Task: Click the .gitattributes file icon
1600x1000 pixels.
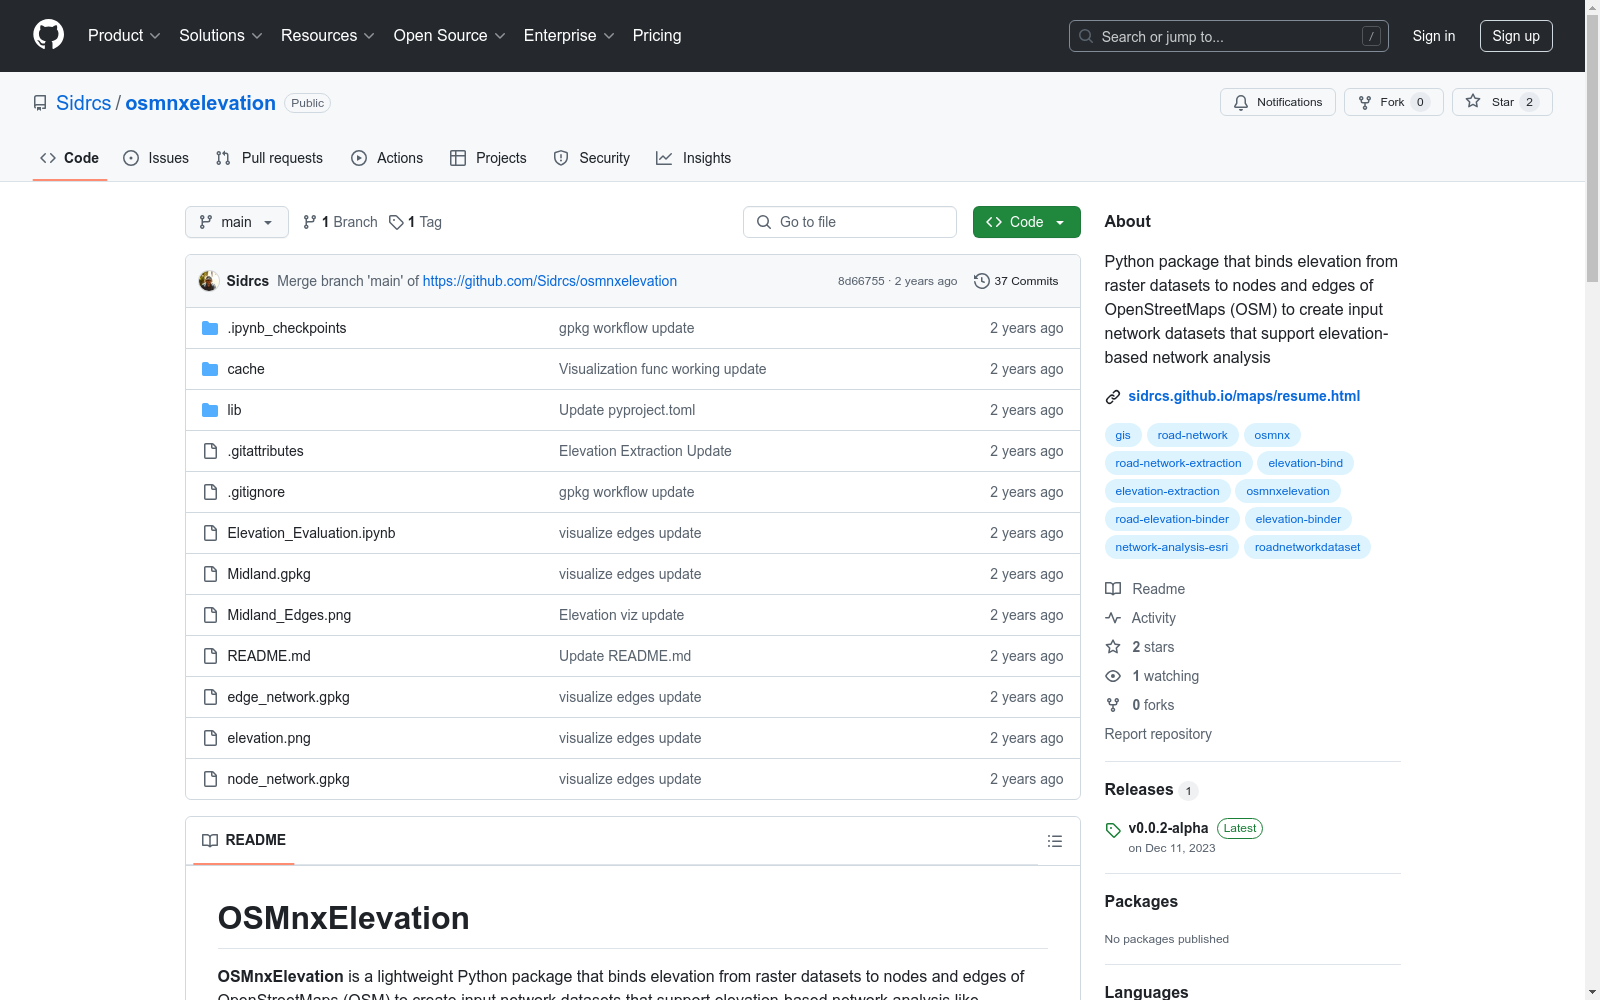Action: (x=210, y=451)
